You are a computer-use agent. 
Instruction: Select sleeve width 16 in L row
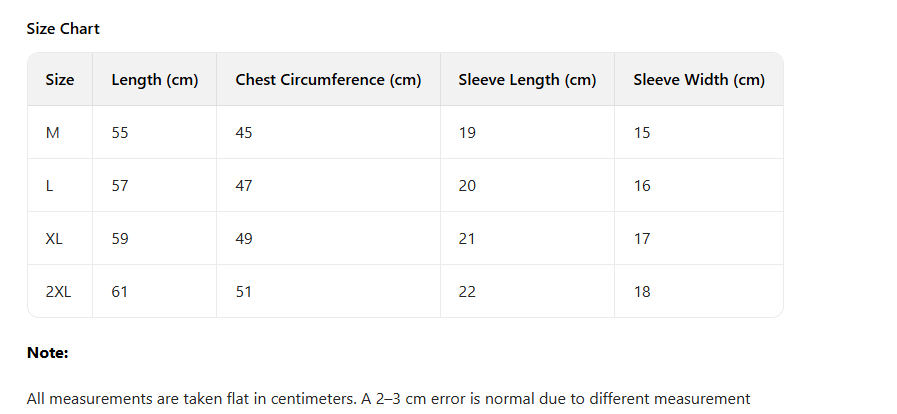click(x=642, y=186)
